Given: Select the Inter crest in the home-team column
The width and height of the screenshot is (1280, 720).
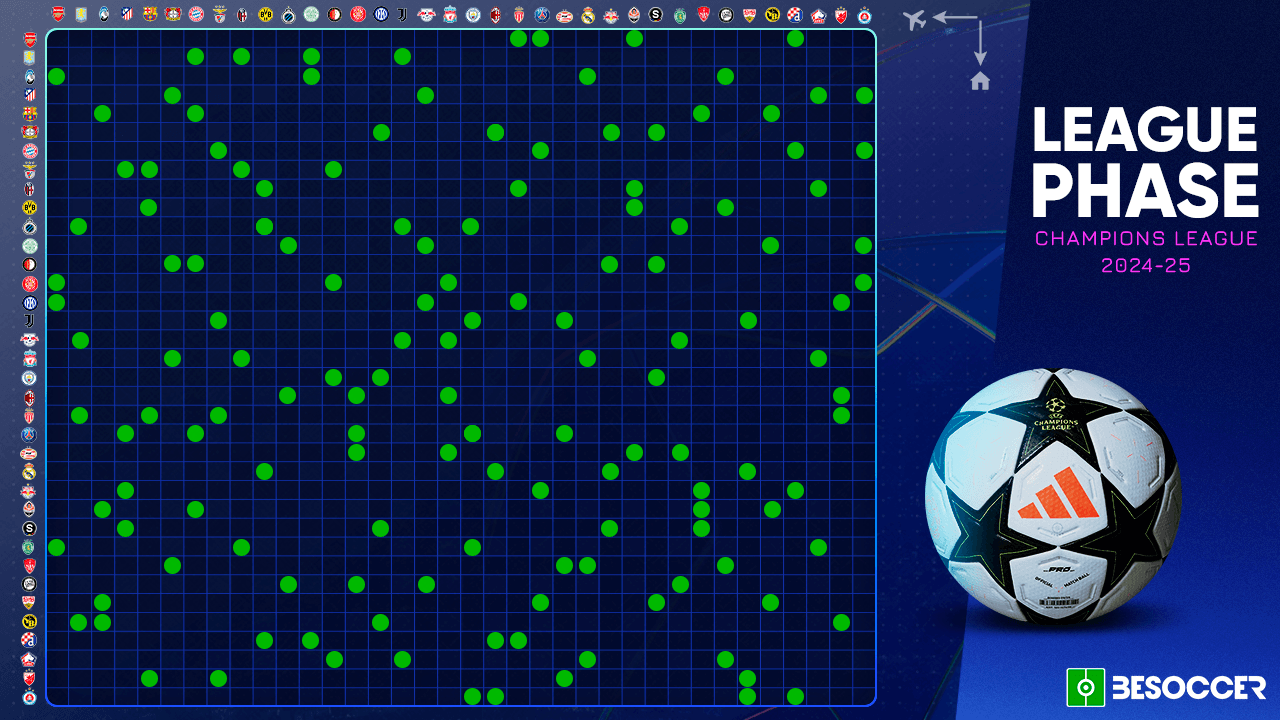Looking at the screenshot, I should 29,302.
